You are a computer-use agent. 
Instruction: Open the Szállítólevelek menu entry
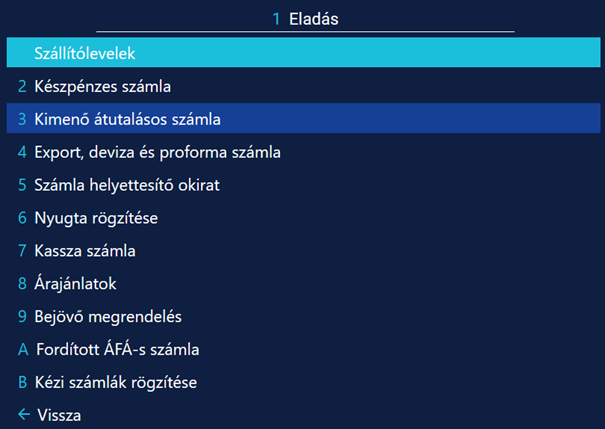coord(85,53)
